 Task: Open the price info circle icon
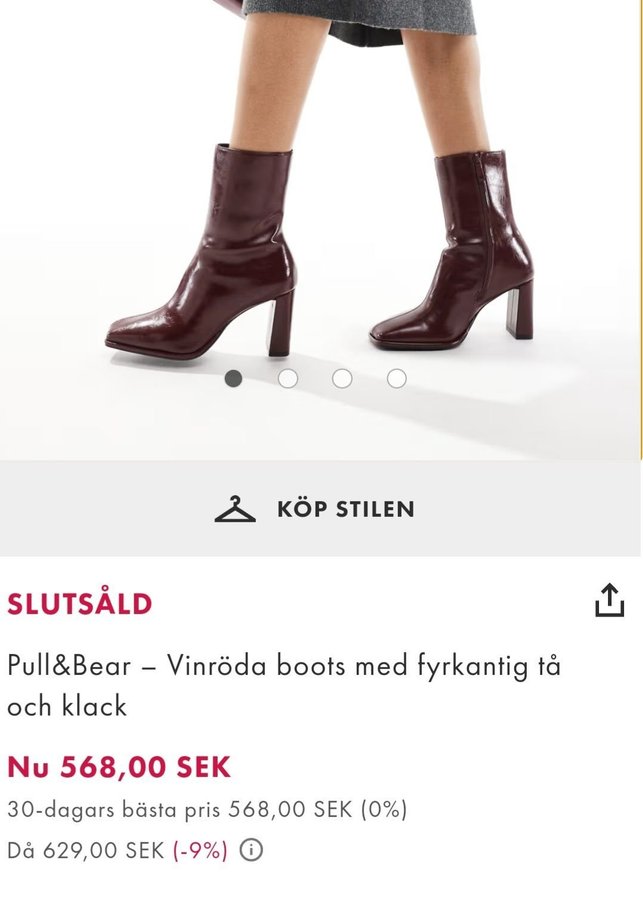click(252, 851)
